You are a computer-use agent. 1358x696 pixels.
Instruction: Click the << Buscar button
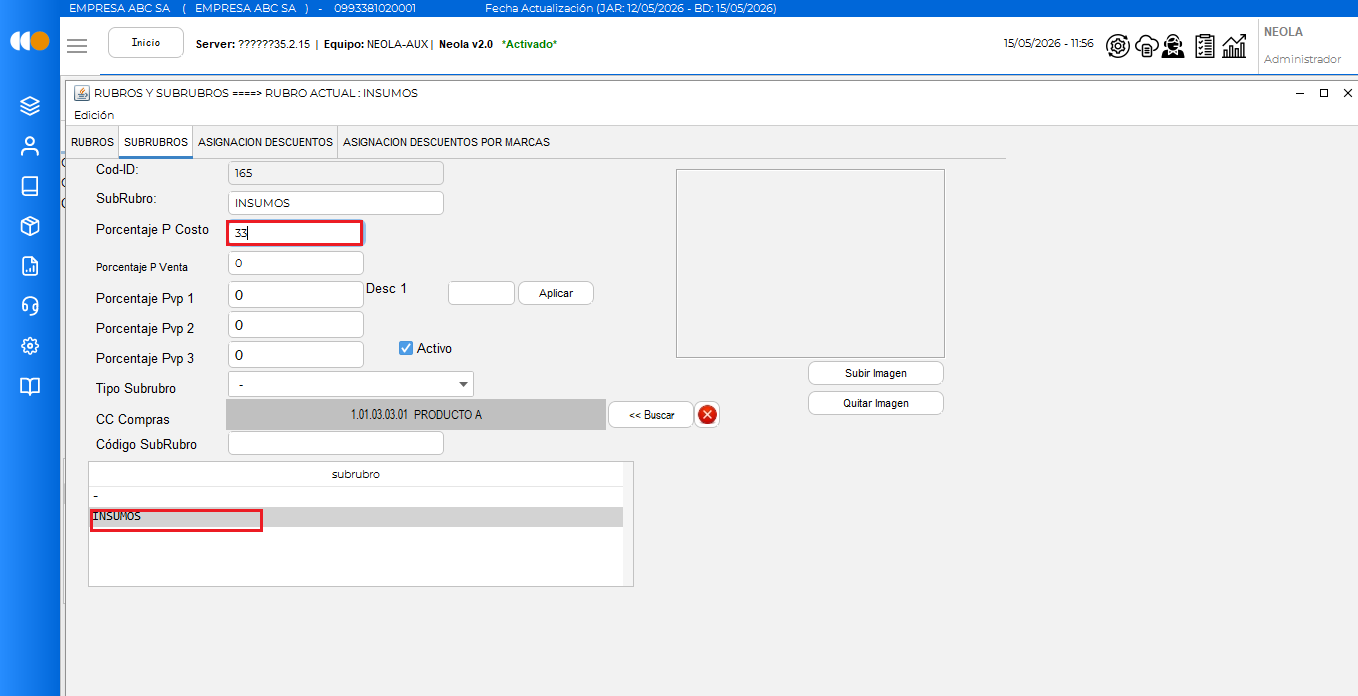click(651, 415)
